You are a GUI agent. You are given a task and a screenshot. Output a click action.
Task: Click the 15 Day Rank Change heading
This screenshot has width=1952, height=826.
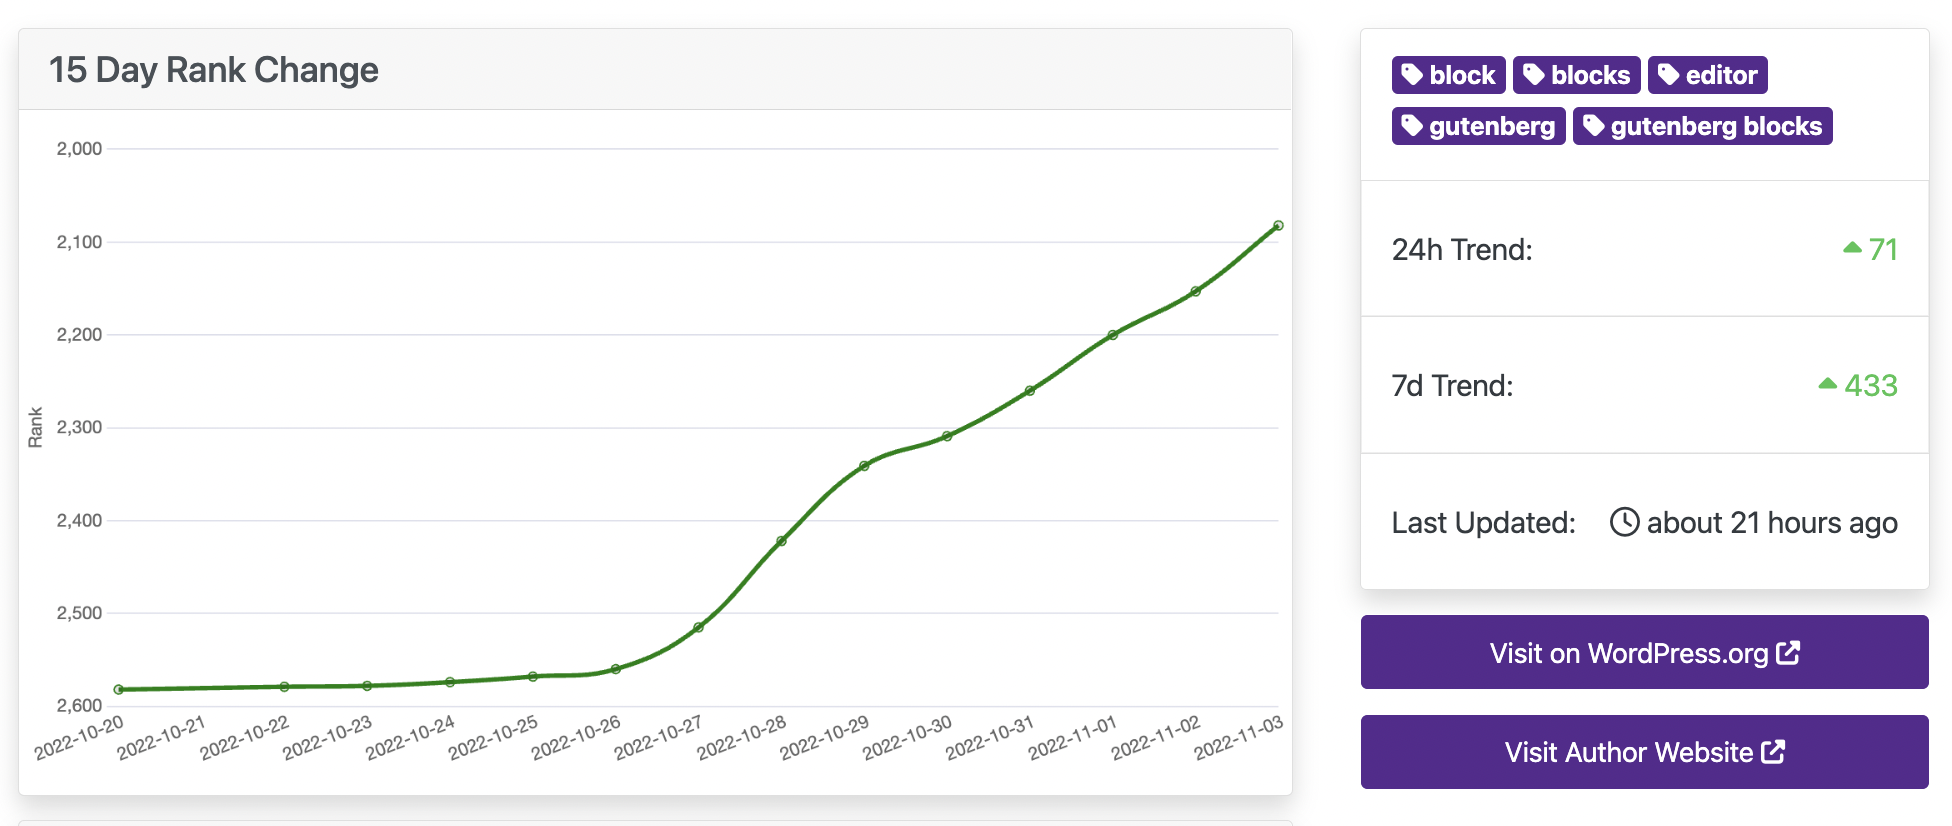click(x=213, y=70)
